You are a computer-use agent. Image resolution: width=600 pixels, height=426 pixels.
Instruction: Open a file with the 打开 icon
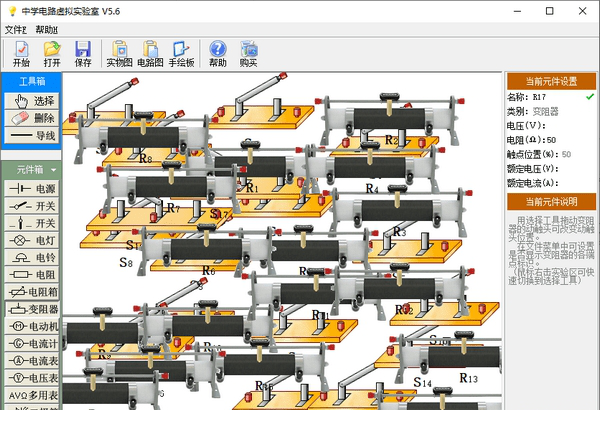coord(52,54)
